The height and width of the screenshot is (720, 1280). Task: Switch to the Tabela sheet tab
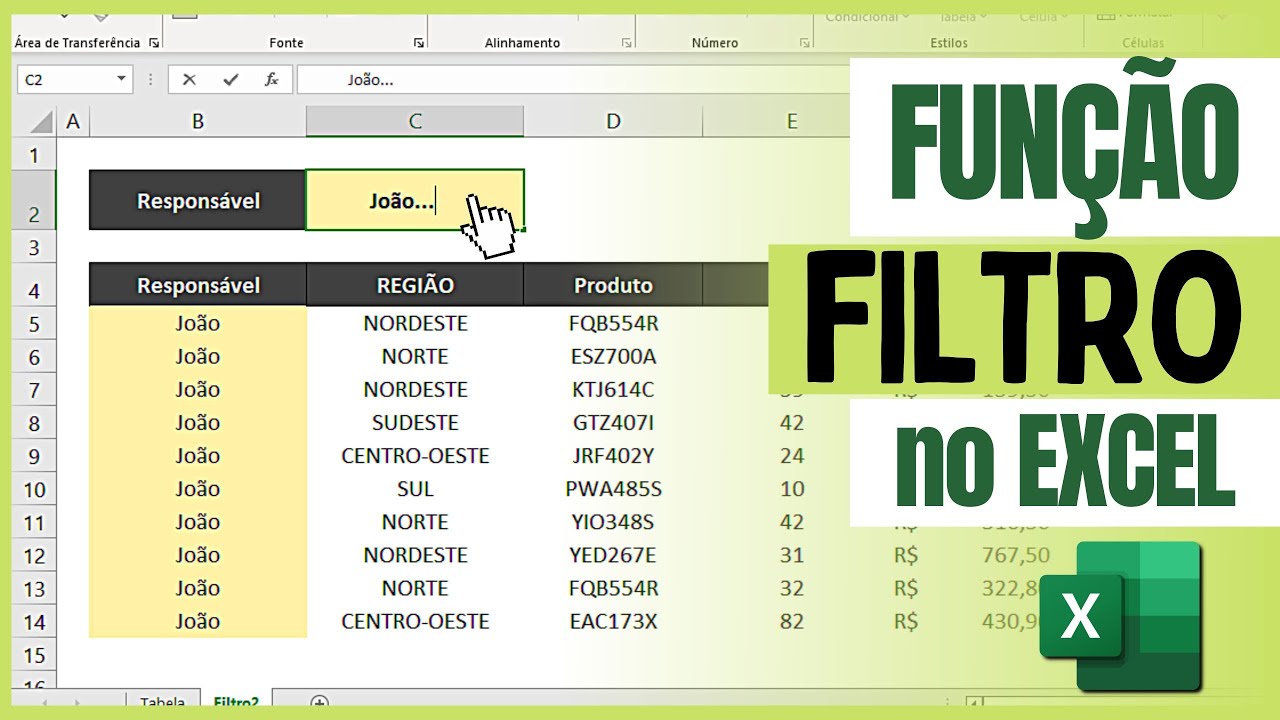point(162,702)
